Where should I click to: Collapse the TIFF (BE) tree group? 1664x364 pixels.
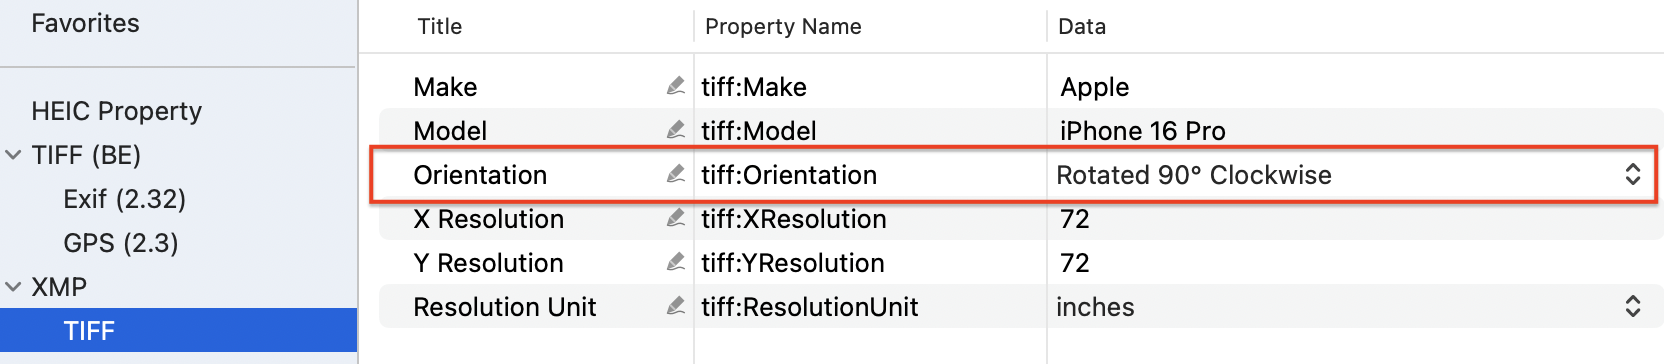(13, 155)
